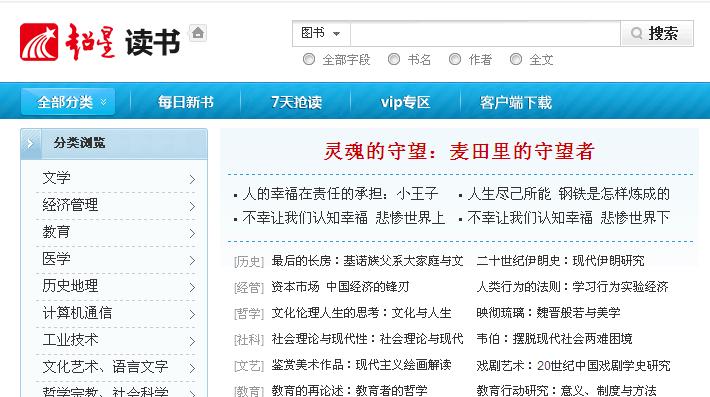Click the [社科] category tag

coord(249,340)
